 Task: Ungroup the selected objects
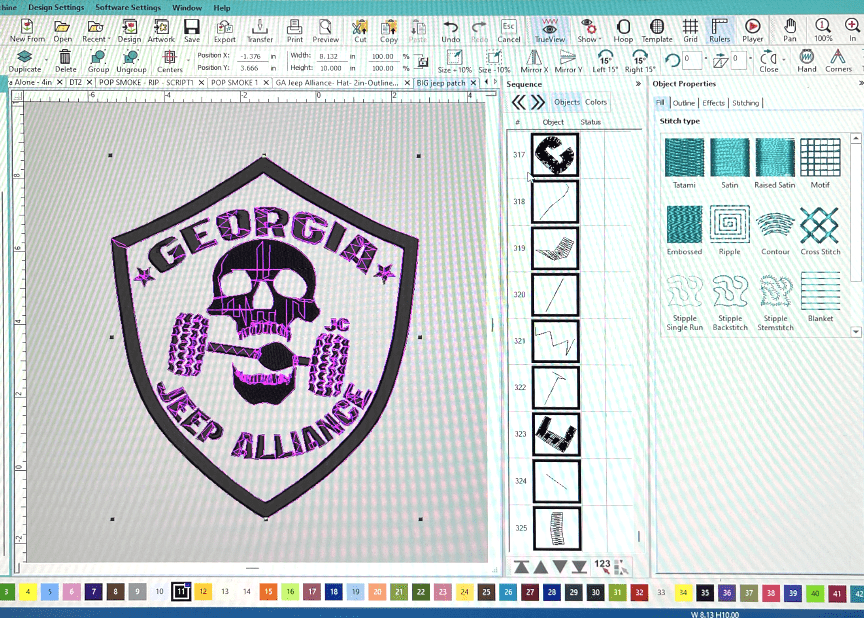point(131,61)
